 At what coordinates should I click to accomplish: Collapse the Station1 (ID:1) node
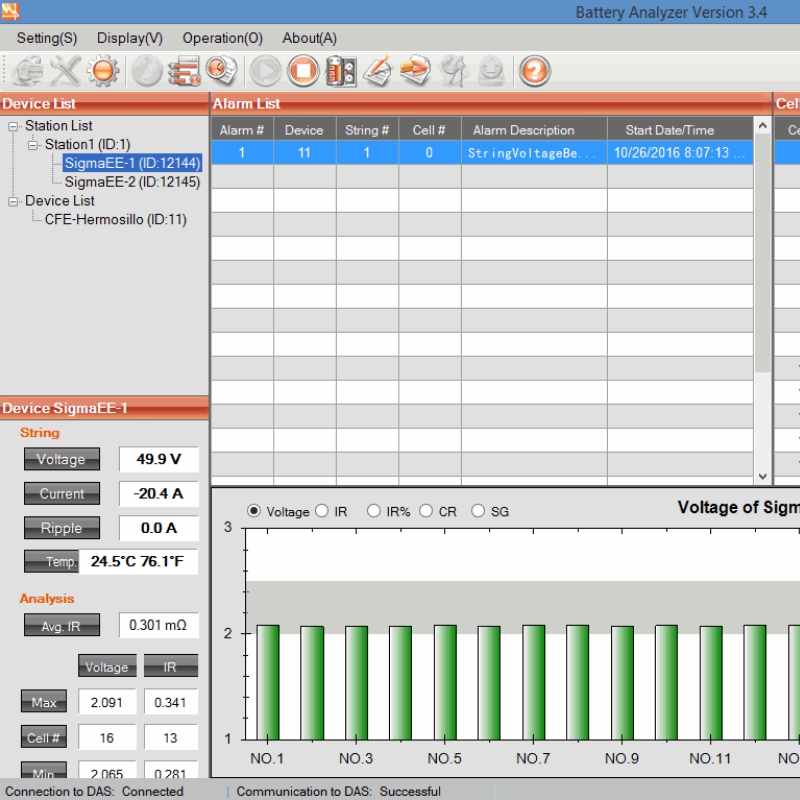[x=33, y=145]
